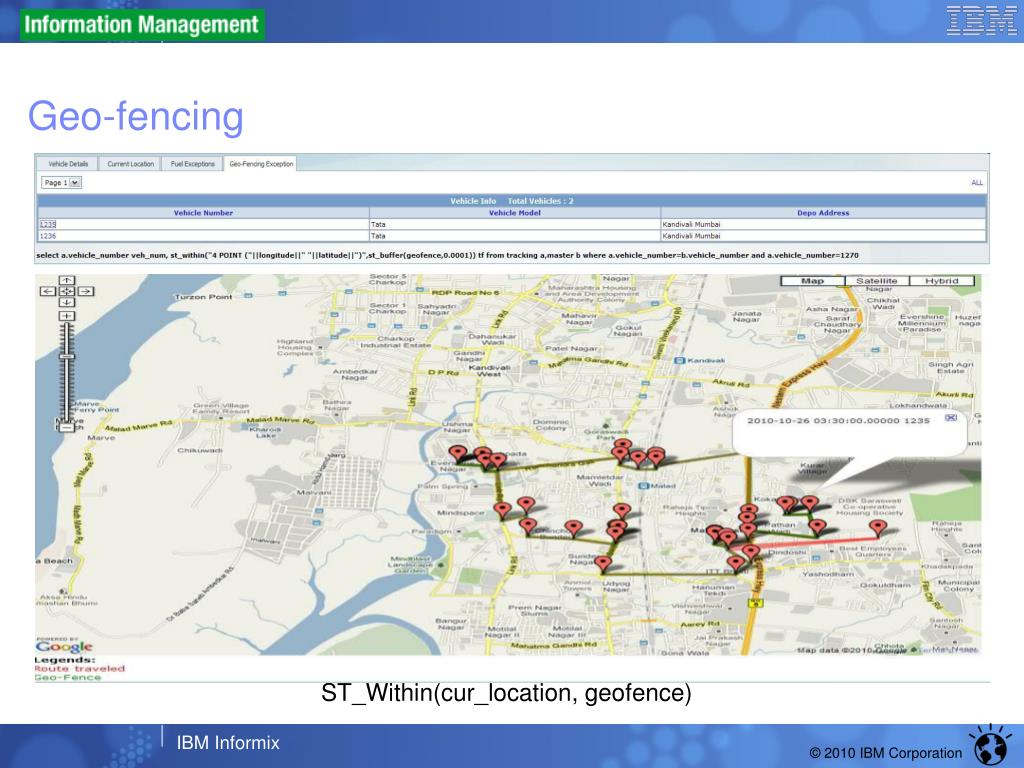The image size is (1024, 768).
Task: Click the topmost marker below Goraswadi Park
Action: tap(622, 445)
